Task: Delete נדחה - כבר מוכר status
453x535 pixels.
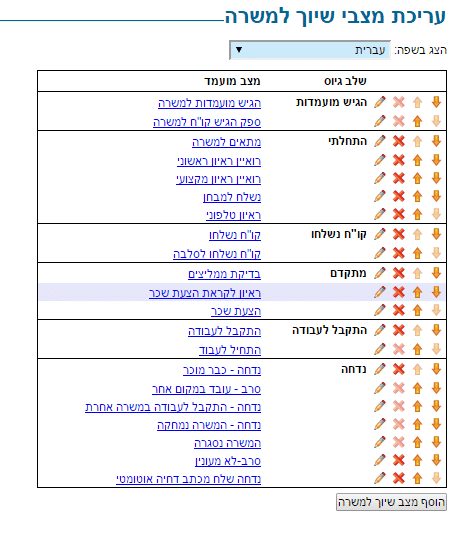Action: 398,369
